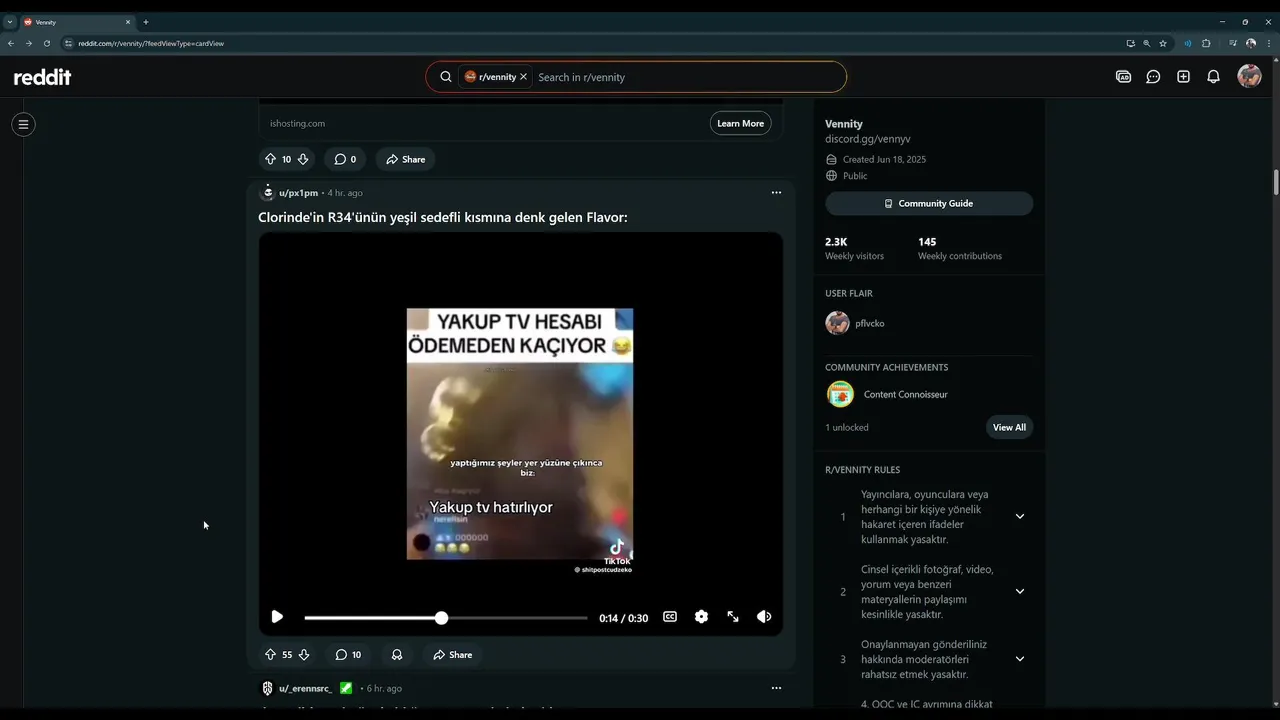Open the 10 comments on the video post
Image resolution: width=1280 pixels, height=720 pixels.
348,655
